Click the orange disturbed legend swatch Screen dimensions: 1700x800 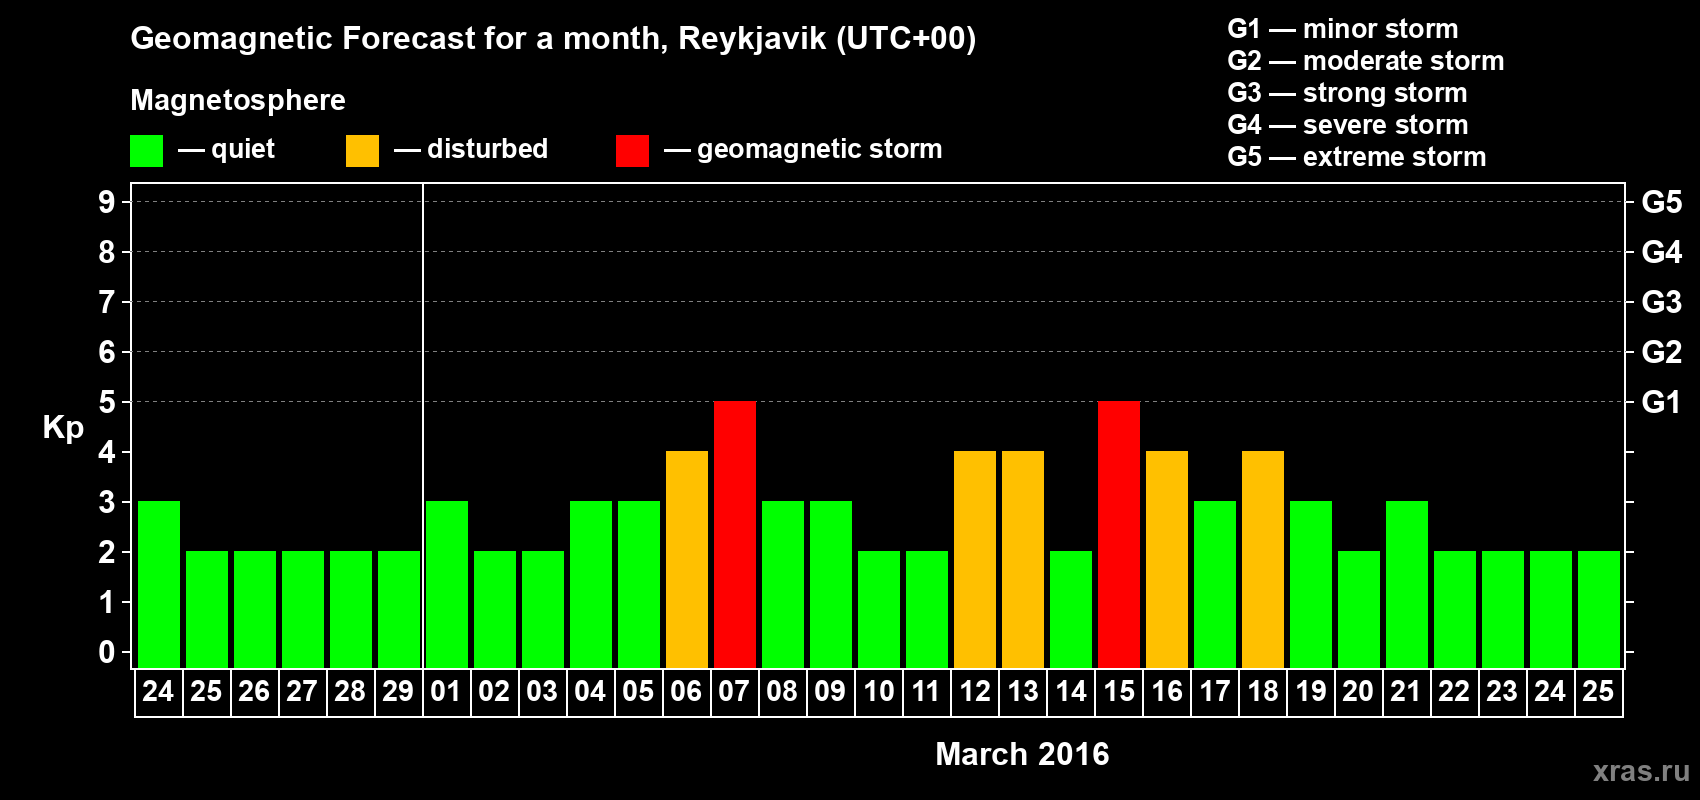click(x=362, y=151)
